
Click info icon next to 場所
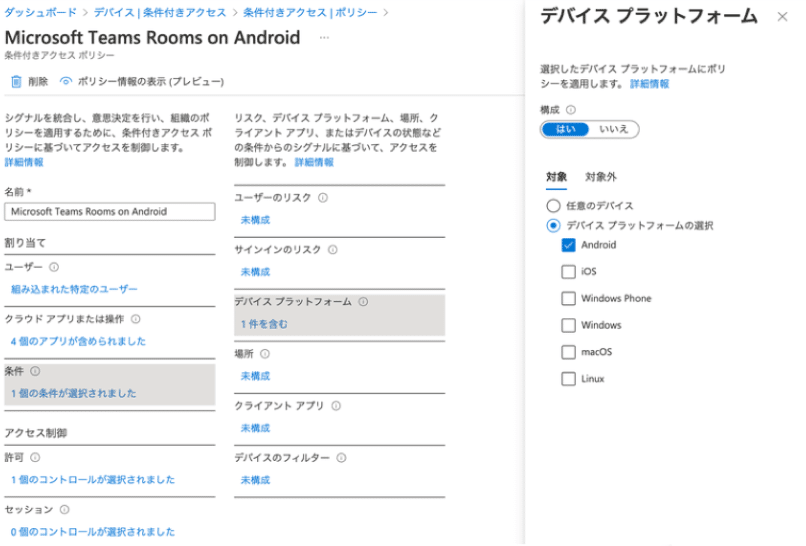click(265, 353)
